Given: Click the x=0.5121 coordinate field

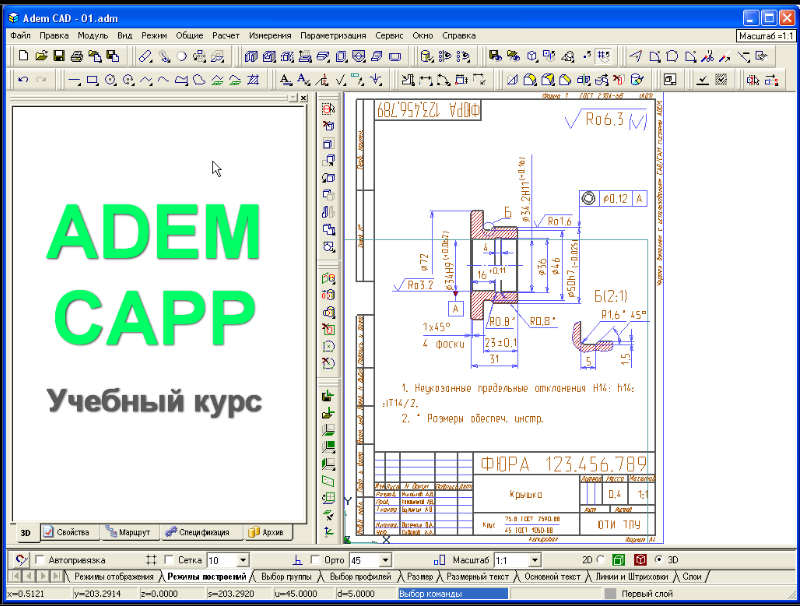Looking at the screenshot, I should pyautogui.click(x=37, y=594).
